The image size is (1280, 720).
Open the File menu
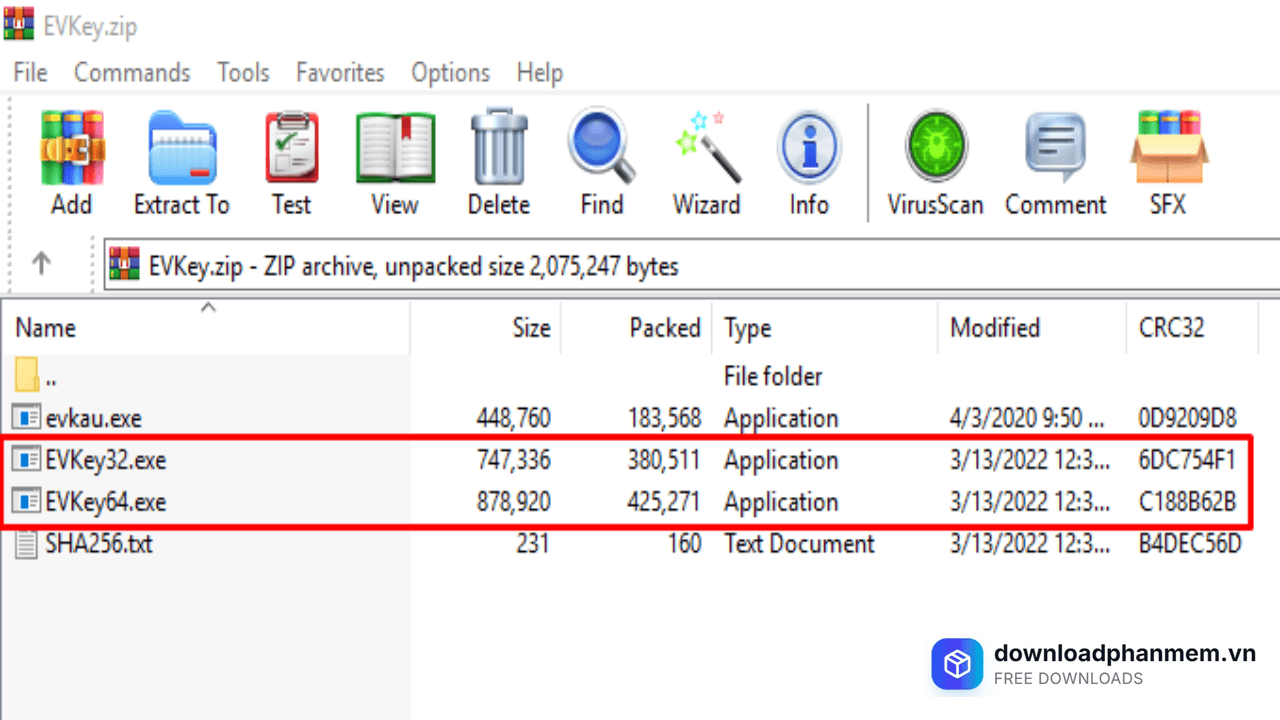[30, 73]
